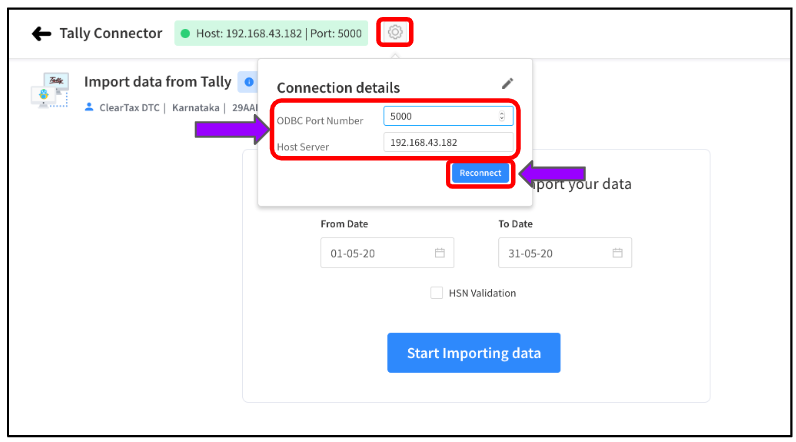Click the Import data from Tally heading
This screenshot has height=442, width=796.
point(157,82)
